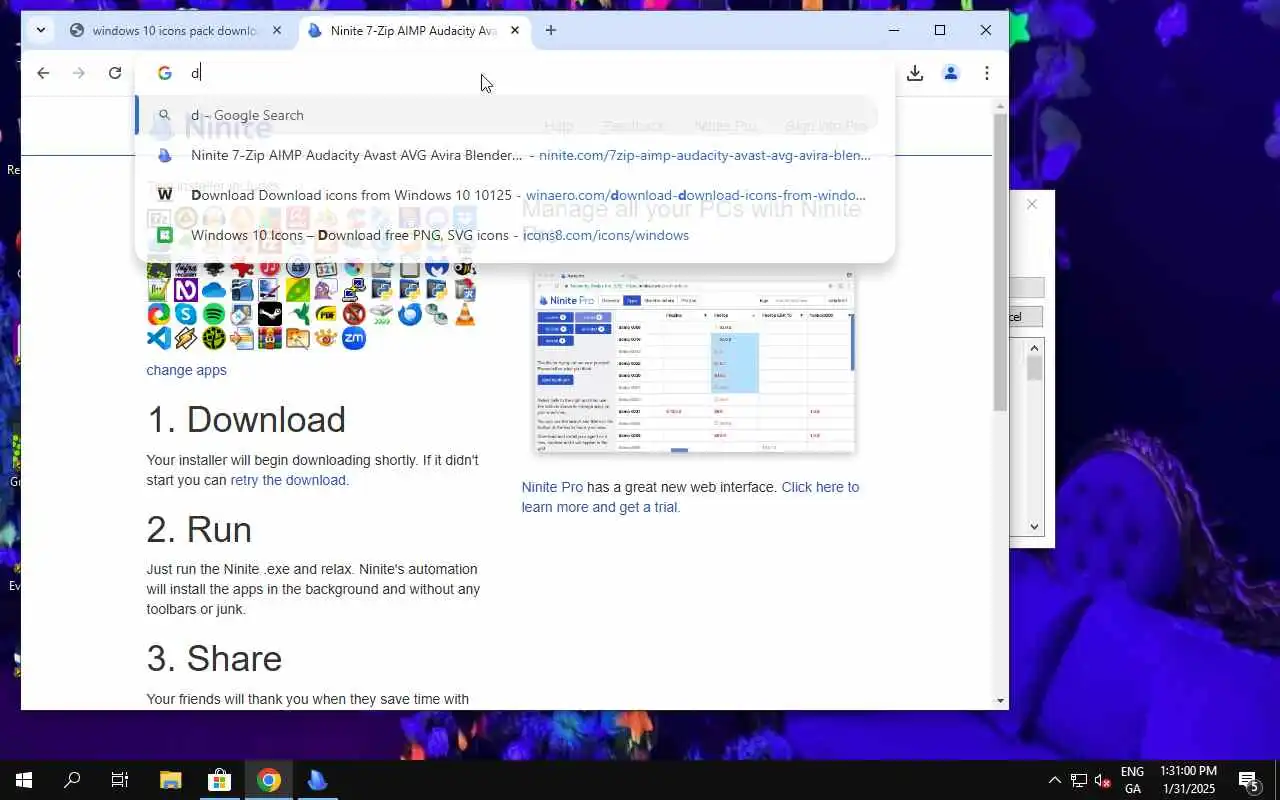Open a new browser tab

(551, 30)
